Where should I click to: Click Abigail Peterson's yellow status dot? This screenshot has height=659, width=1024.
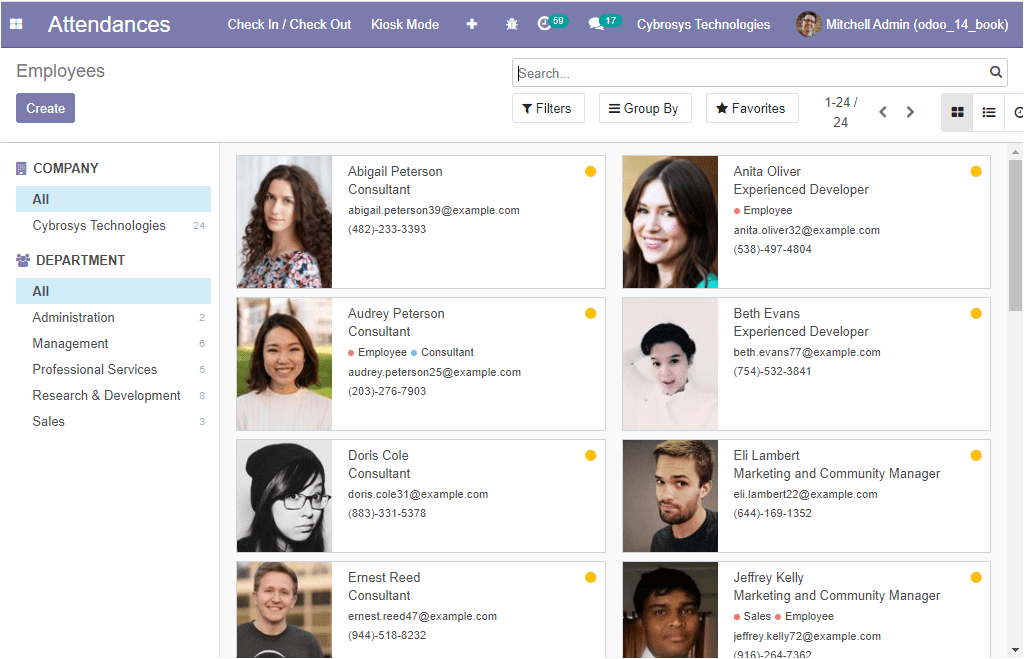(590, 172)
